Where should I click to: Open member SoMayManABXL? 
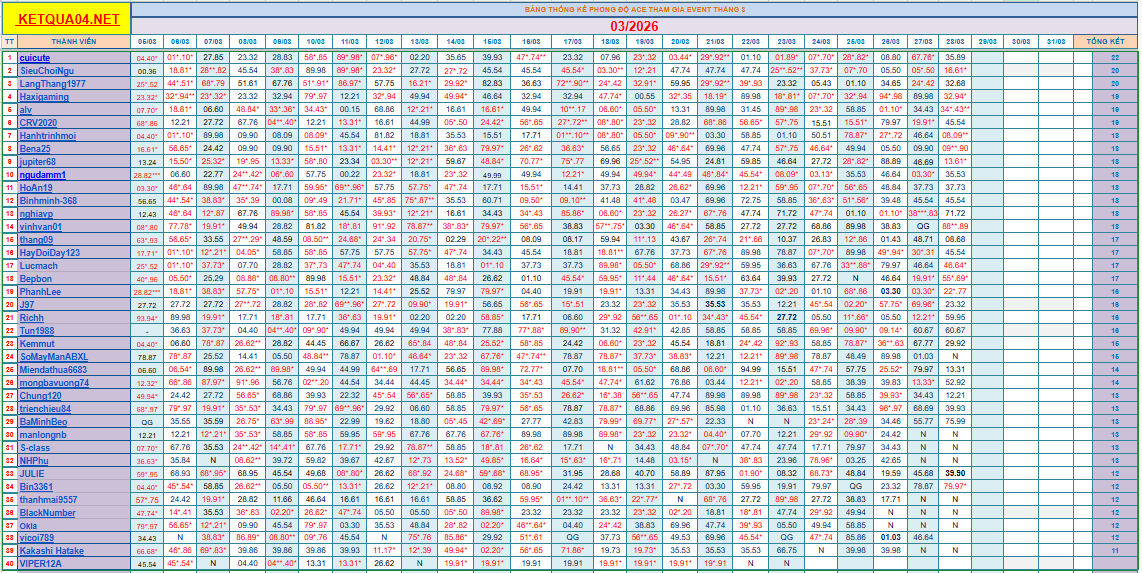point(54,357)
